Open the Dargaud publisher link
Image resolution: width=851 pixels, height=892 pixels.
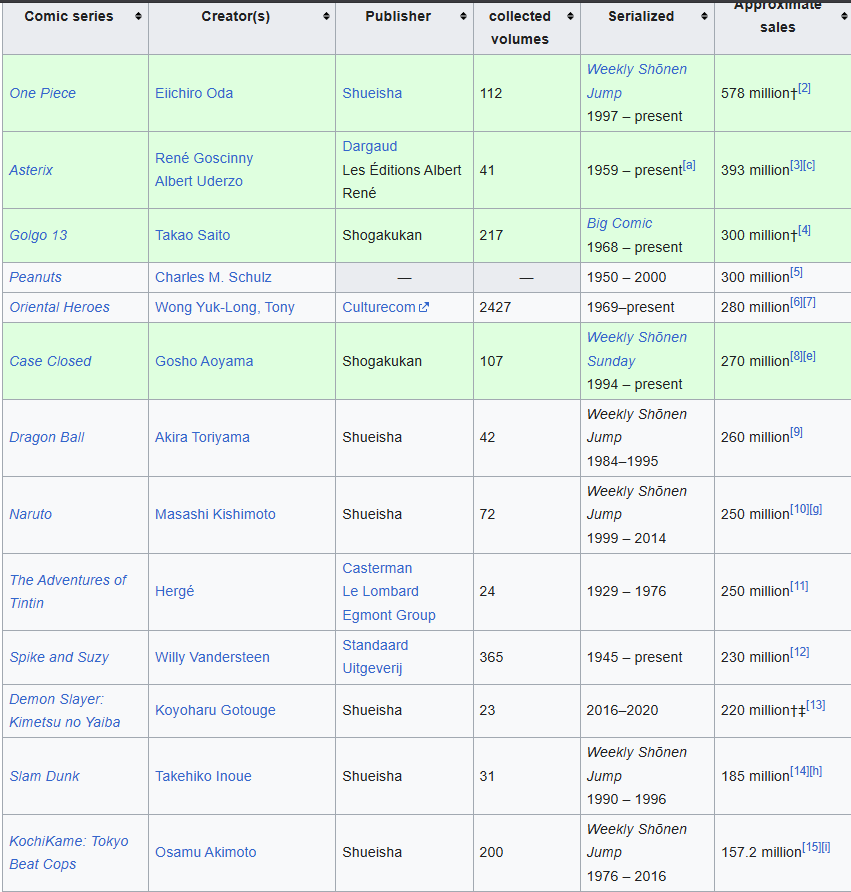click(370, 146)
